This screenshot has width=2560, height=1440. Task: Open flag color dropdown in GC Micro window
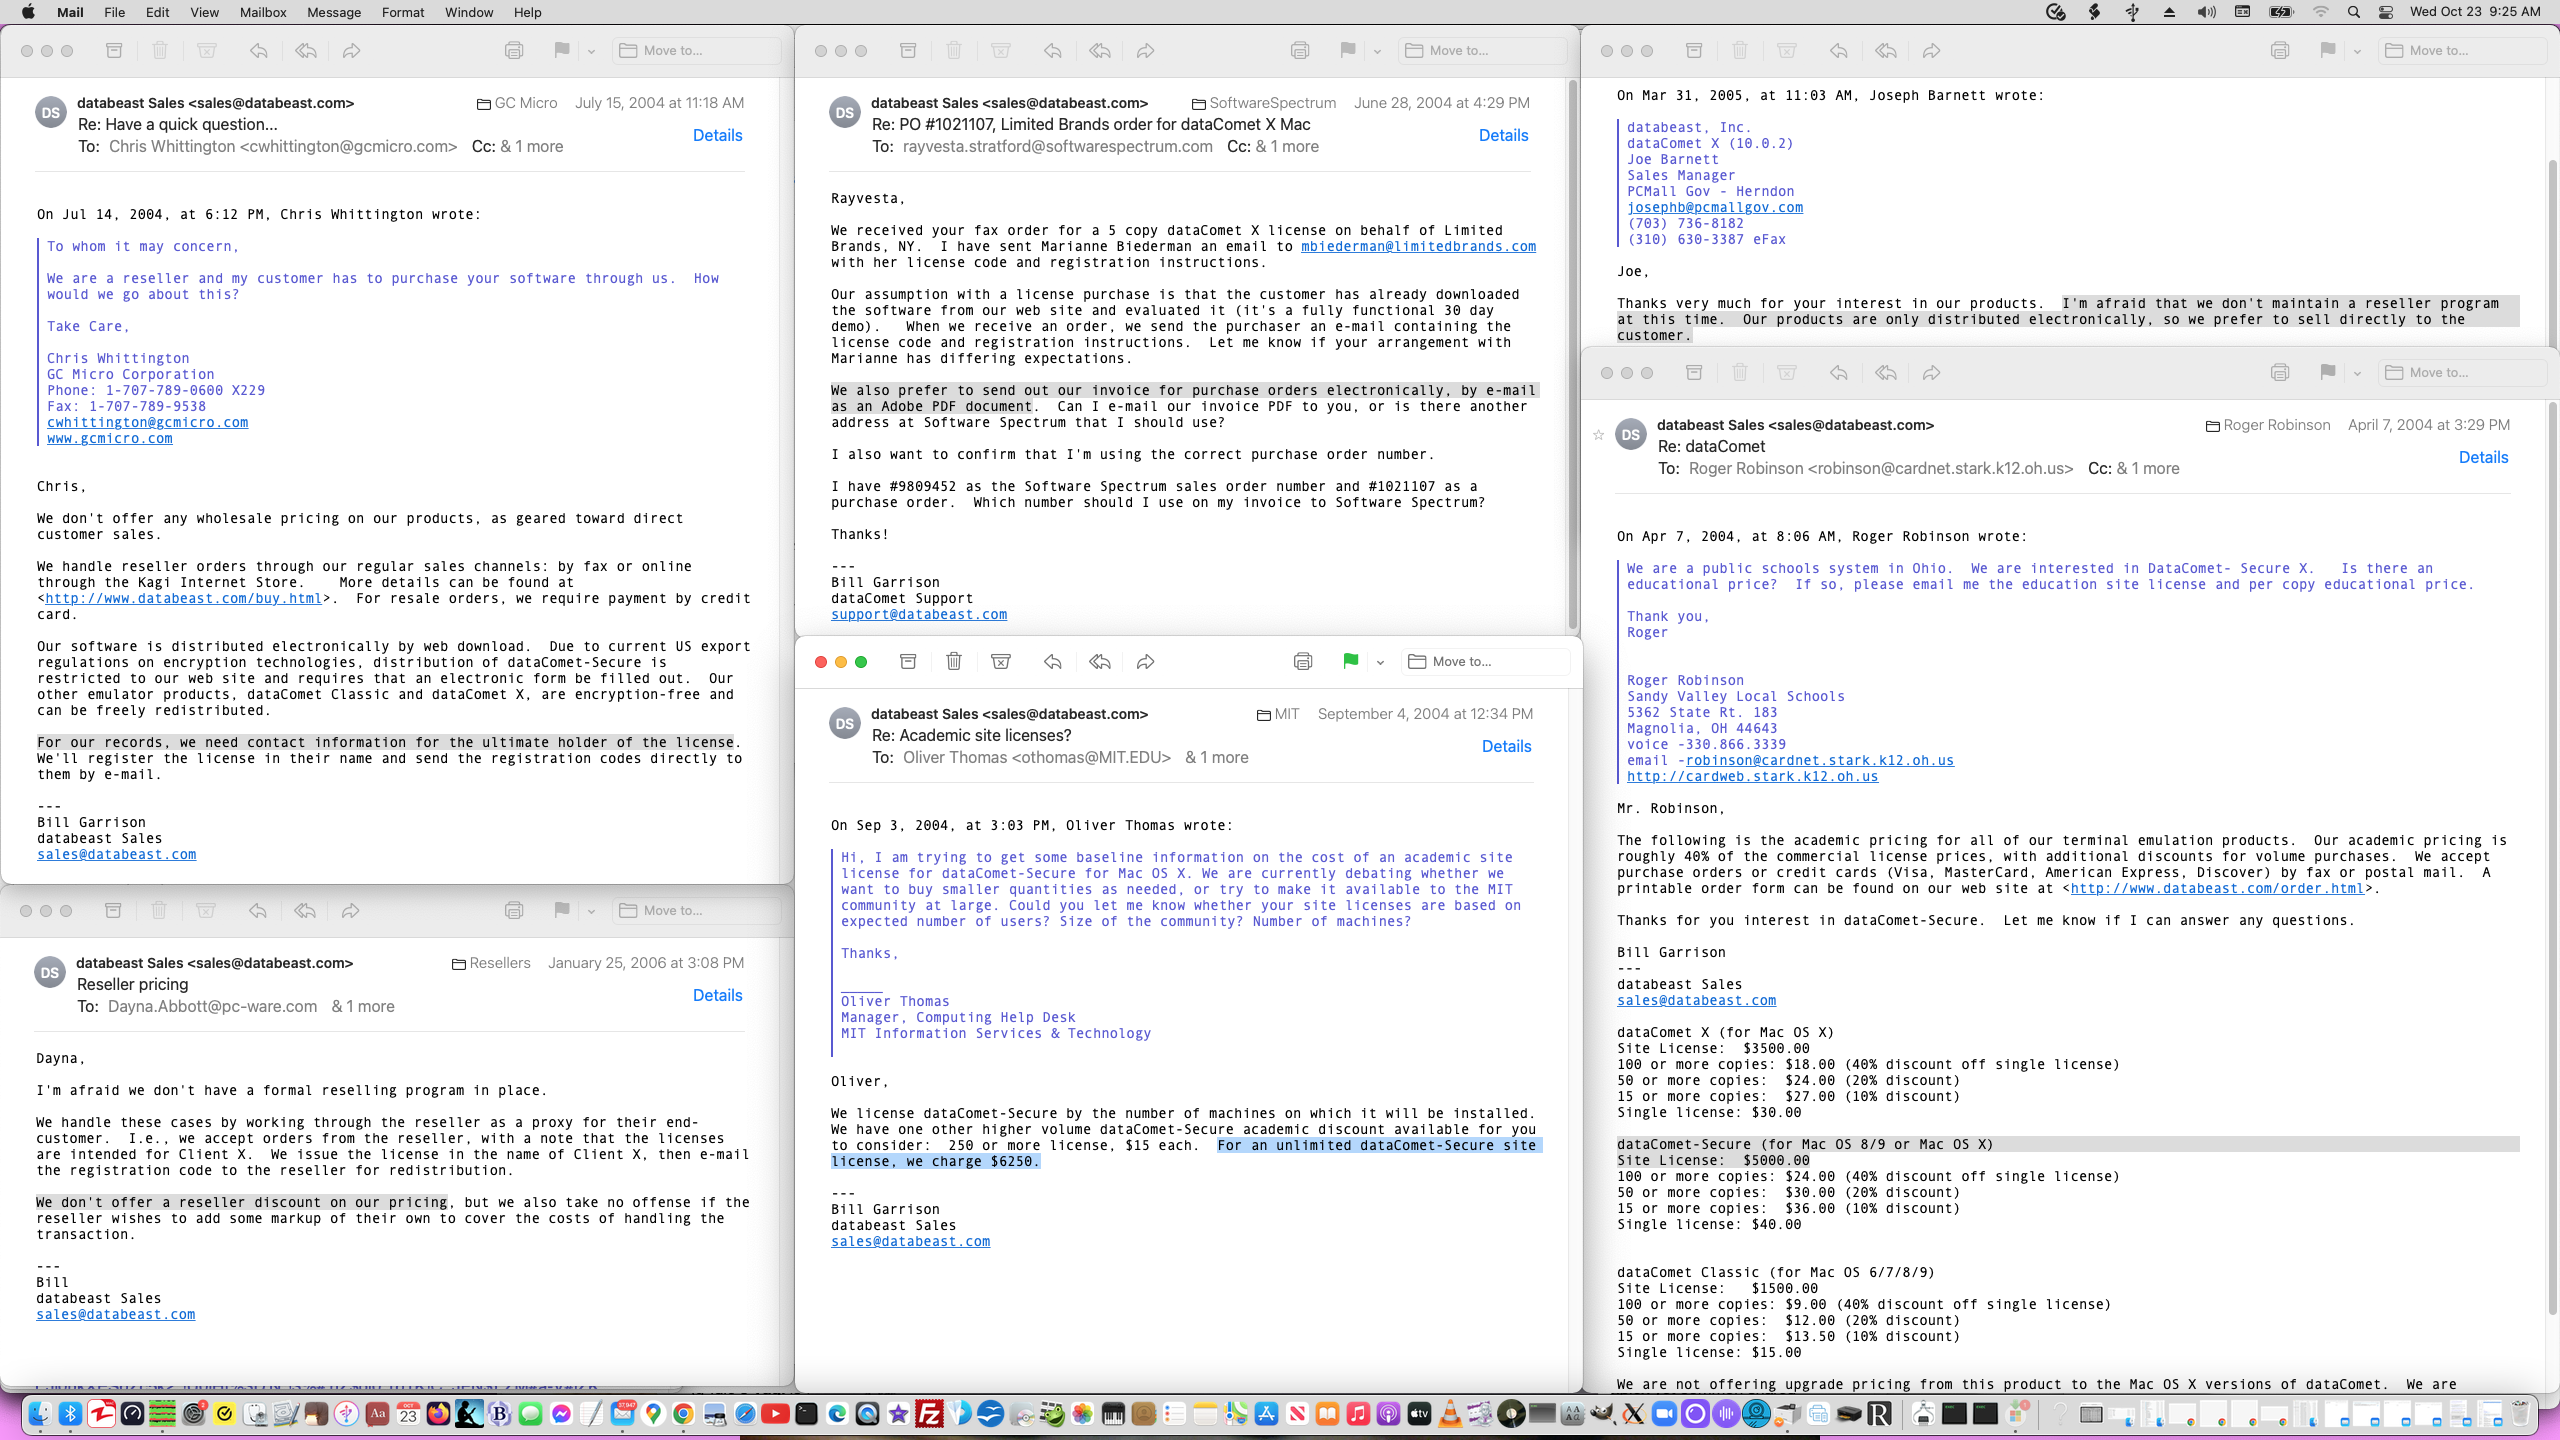591,51
